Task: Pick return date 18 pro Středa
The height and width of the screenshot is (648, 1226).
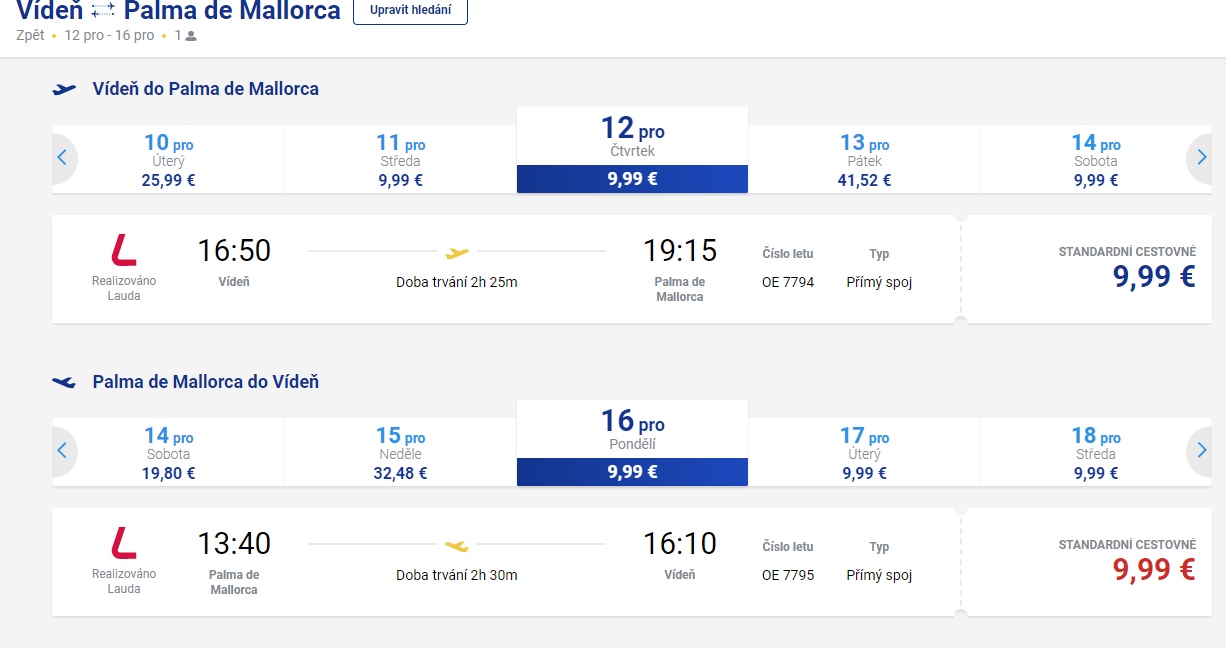Action: pyautogui.click(x=1096, y=453)
